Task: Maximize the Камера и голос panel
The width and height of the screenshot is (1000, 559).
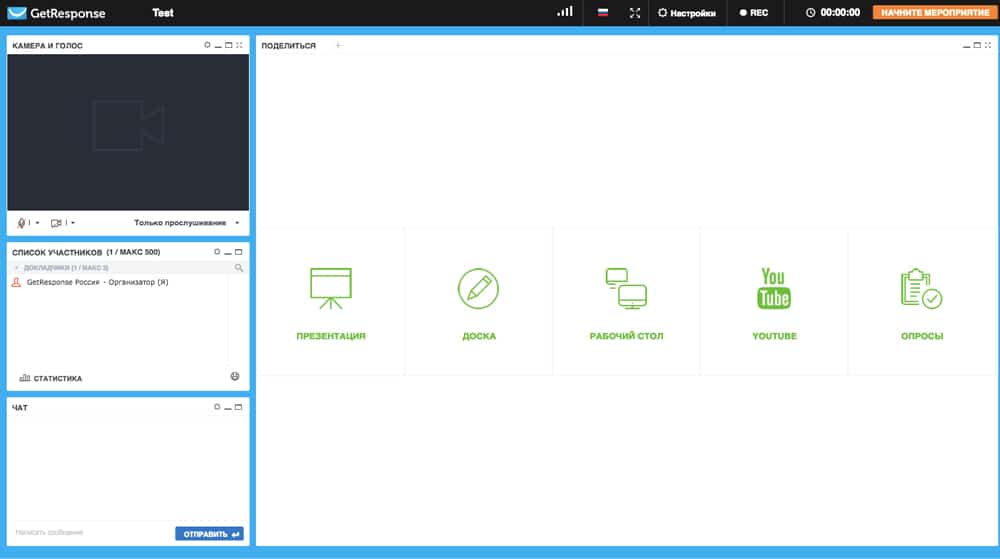Action: pyautogui.click(x=229, y=45)
